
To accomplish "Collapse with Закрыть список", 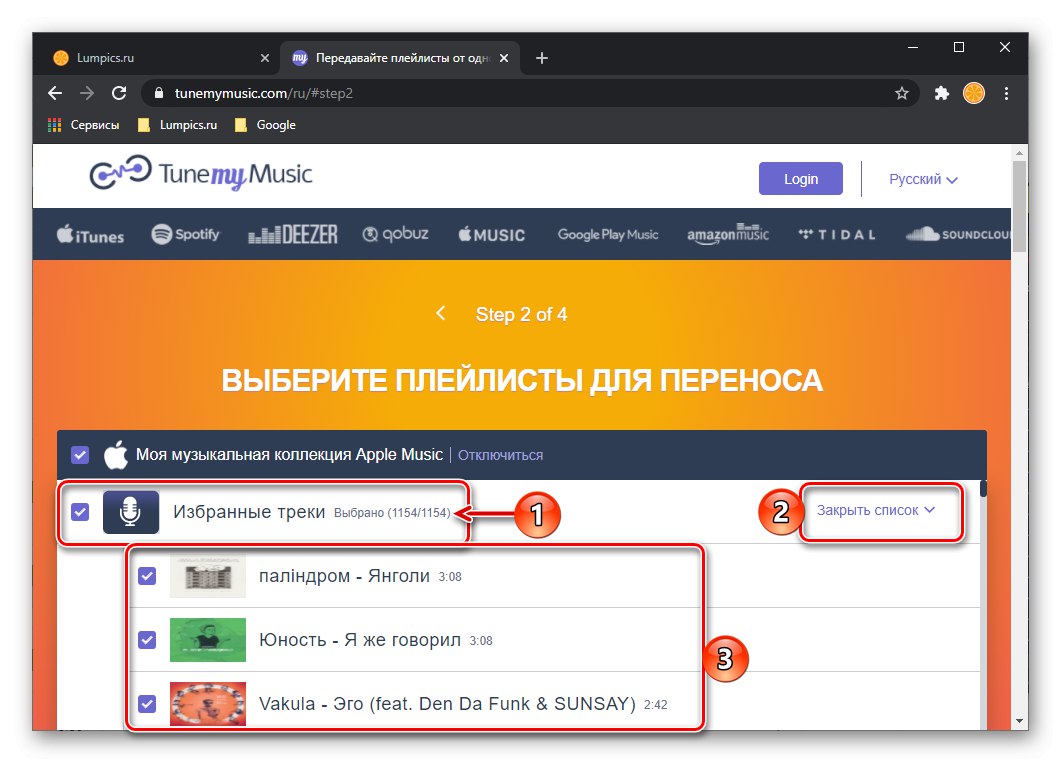I will 876,511.
